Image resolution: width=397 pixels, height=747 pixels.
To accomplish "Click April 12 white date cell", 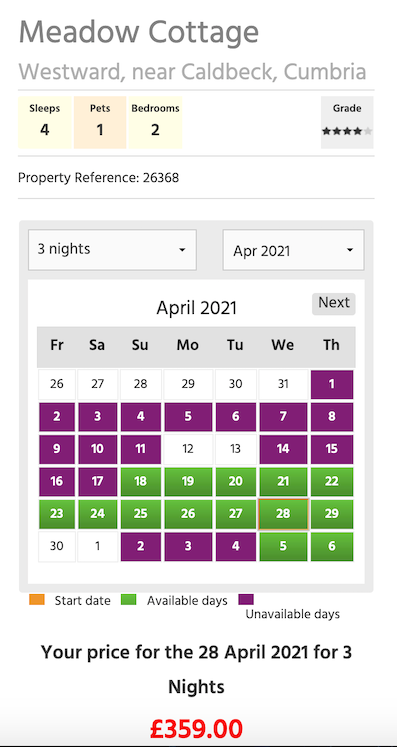I will pos(188,449).
